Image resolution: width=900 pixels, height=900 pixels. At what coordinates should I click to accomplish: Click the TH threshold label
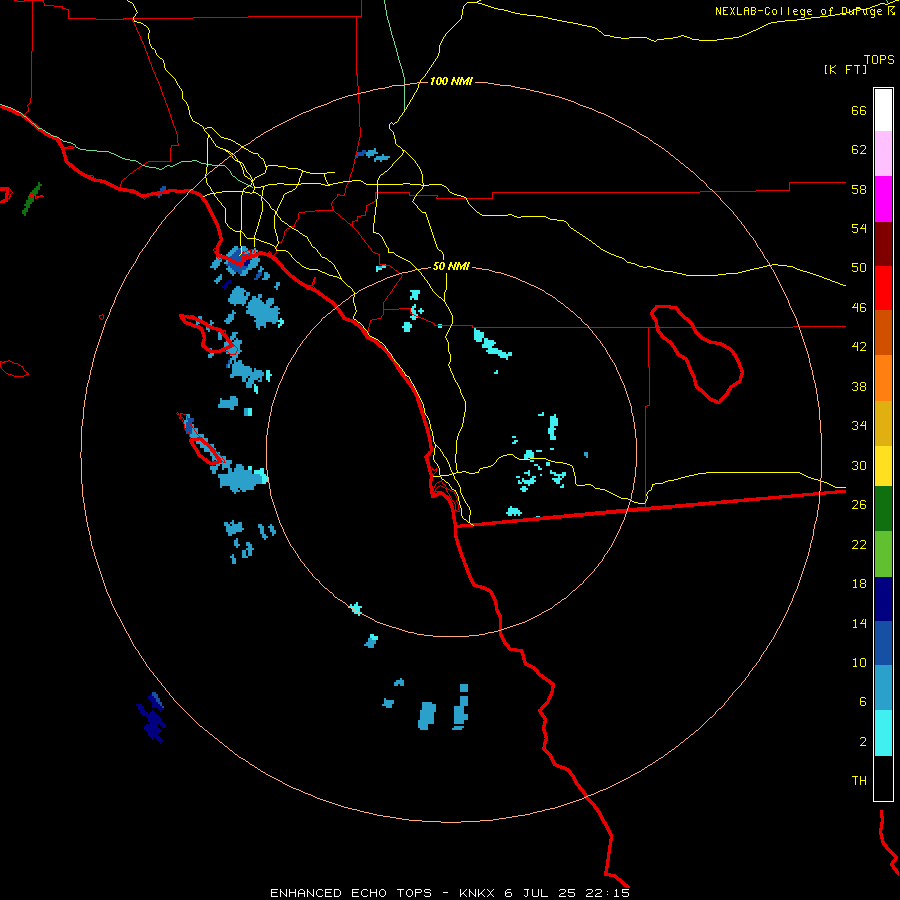pos(859,781)
